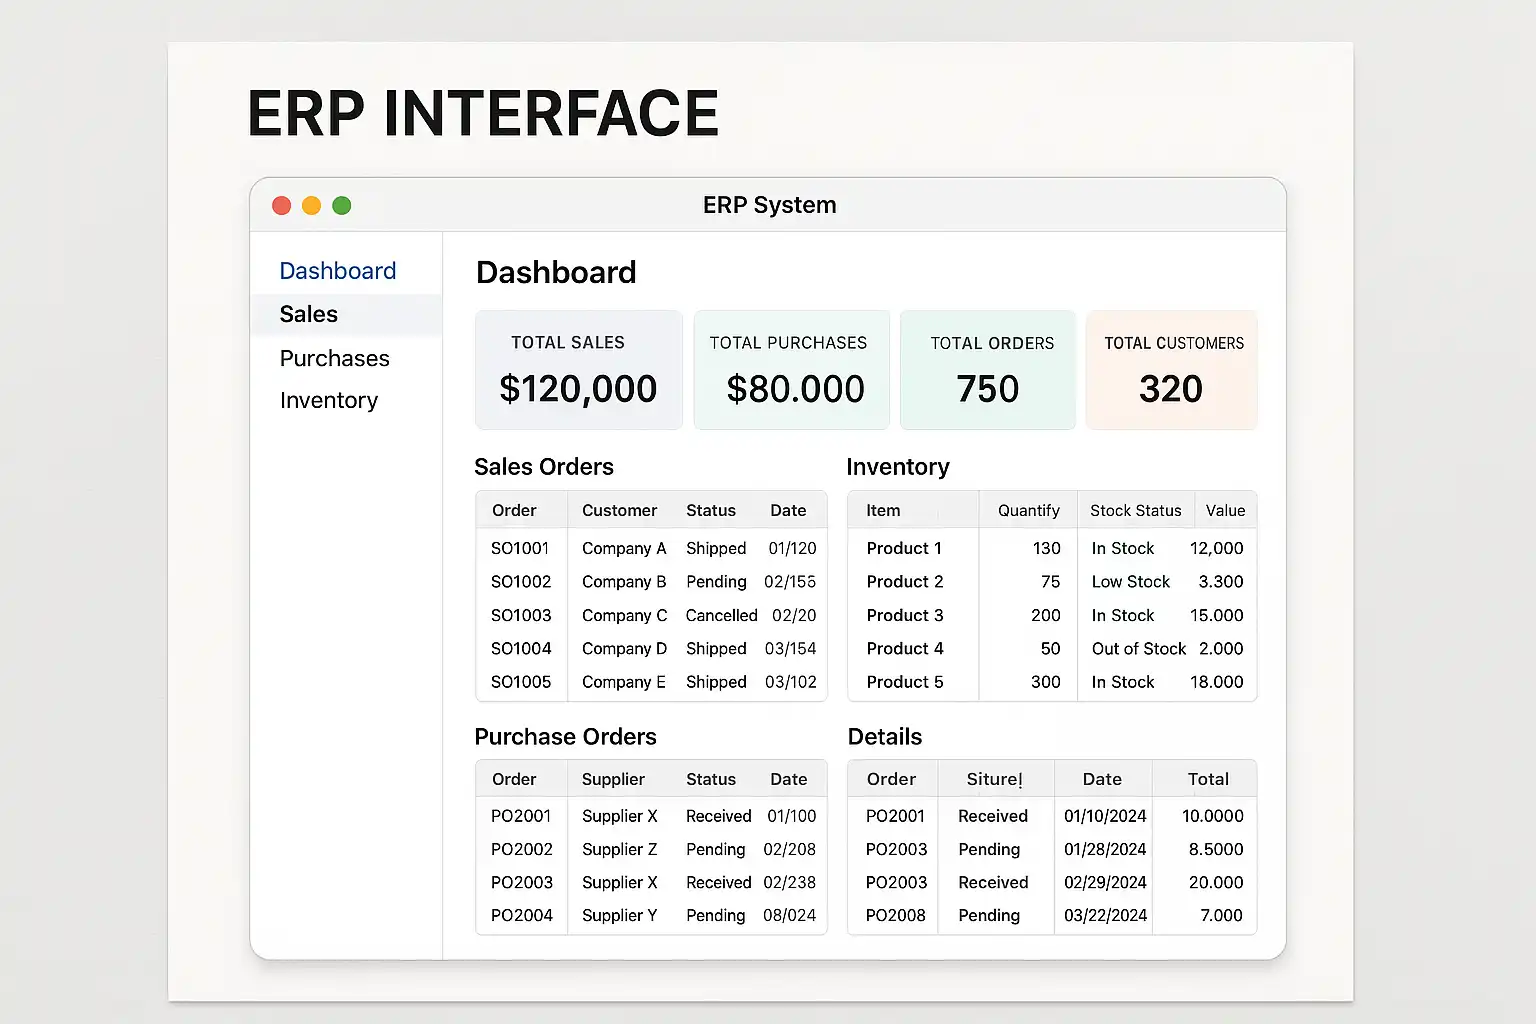View the Total Customers 320 card
The image size is (1536, 1024).
point(1171,370)
